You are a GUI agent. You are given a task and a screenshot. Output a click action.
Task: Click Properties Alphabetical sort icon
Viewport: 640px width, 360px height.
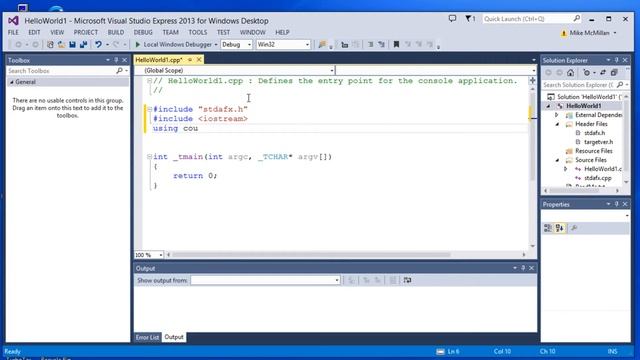560,228
